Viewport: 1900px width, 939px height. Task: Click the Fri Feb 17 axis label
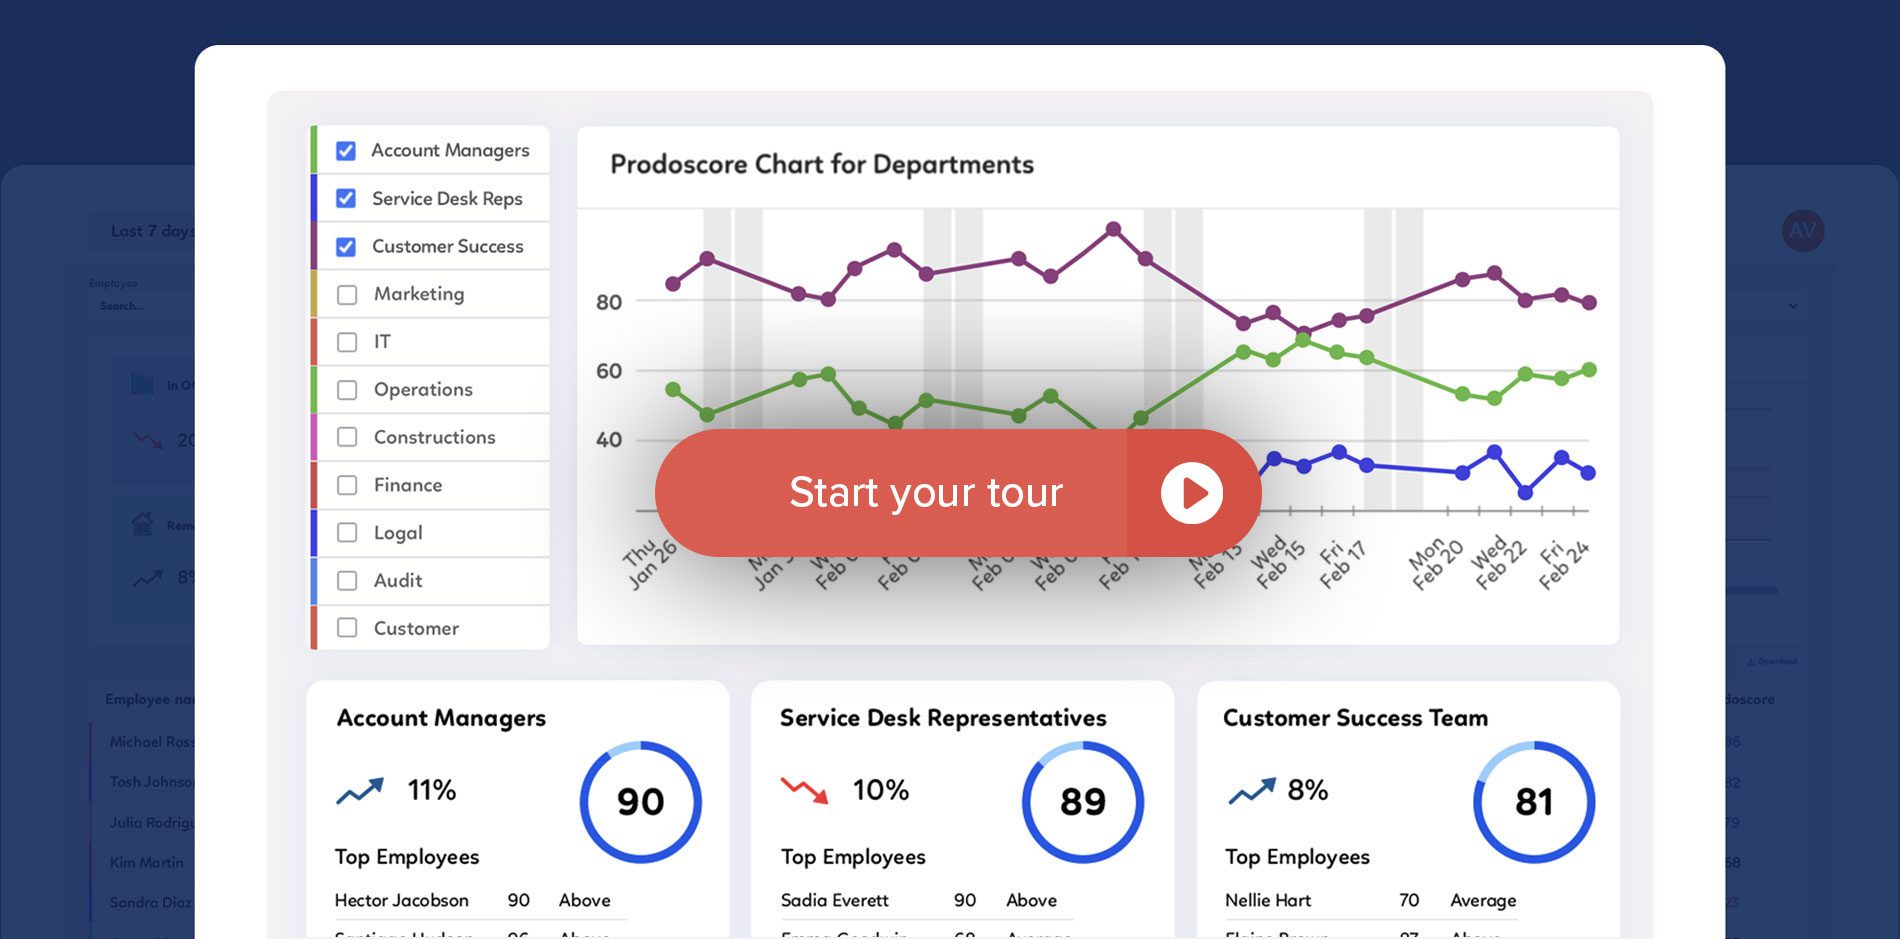[x=1341, y=563]
